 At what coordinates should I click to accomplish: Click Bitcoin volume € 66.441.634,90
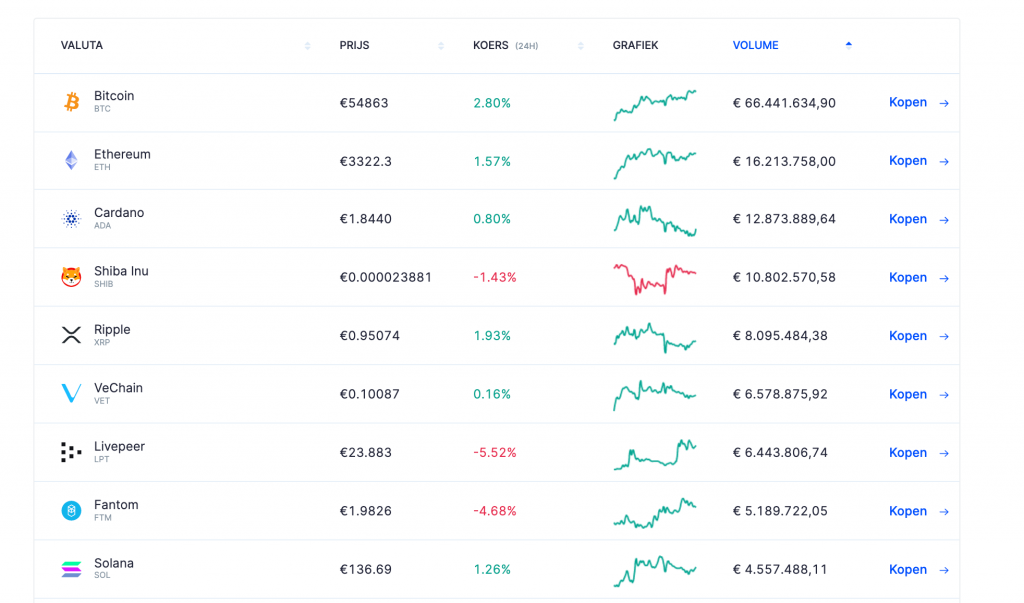[x=784, y=103]
